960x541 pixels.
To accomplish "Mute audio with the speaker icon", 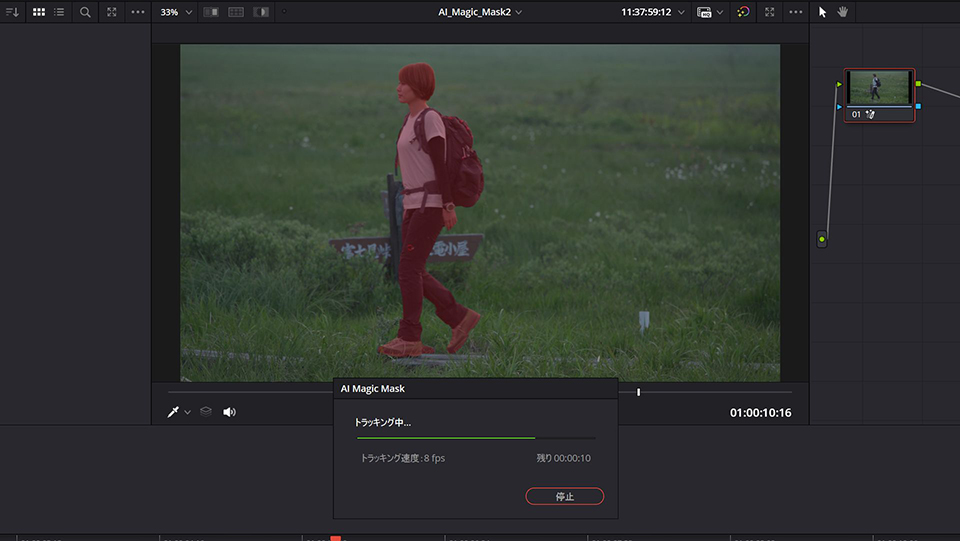I will [229, 412].
